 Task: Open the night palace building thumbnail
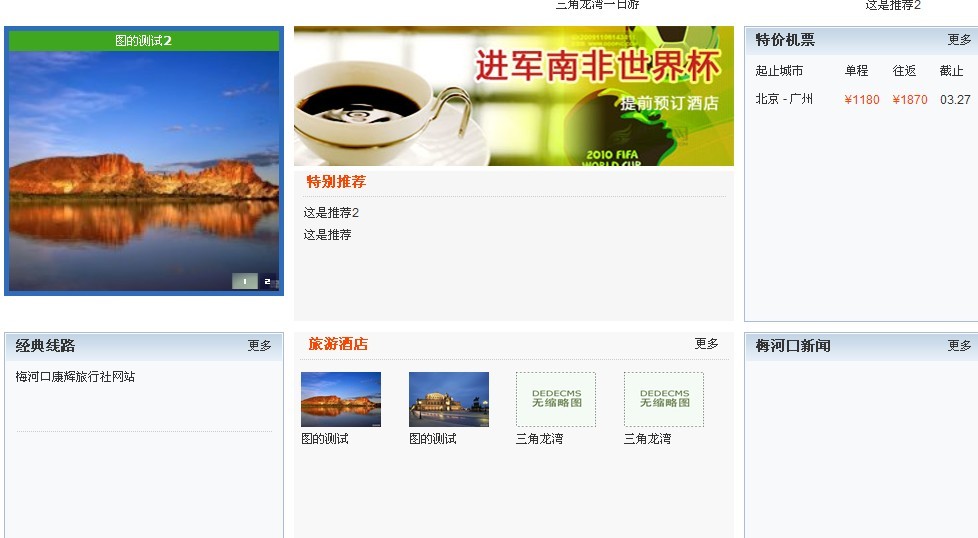tap(449, 400)
